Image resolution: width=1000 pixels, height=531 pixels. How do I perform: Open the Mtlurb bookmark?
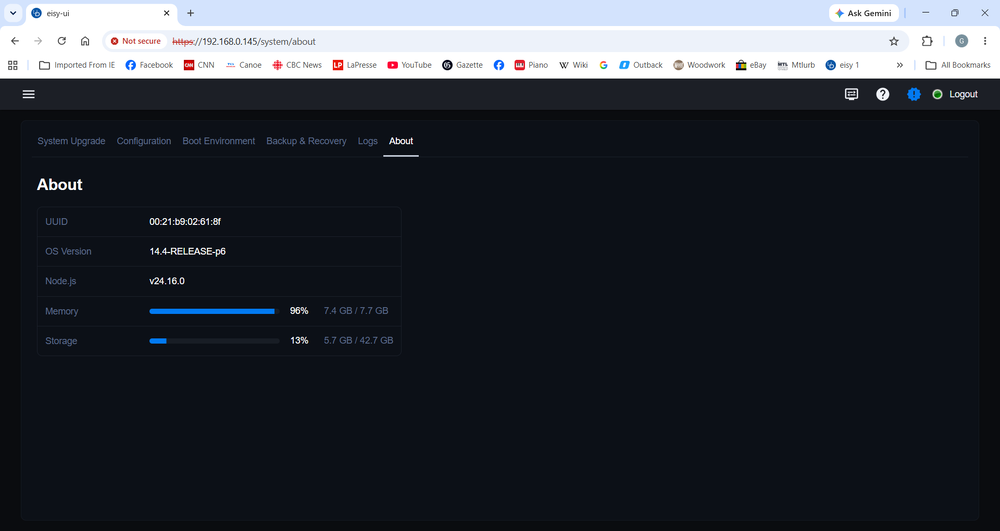click(796, 65)
